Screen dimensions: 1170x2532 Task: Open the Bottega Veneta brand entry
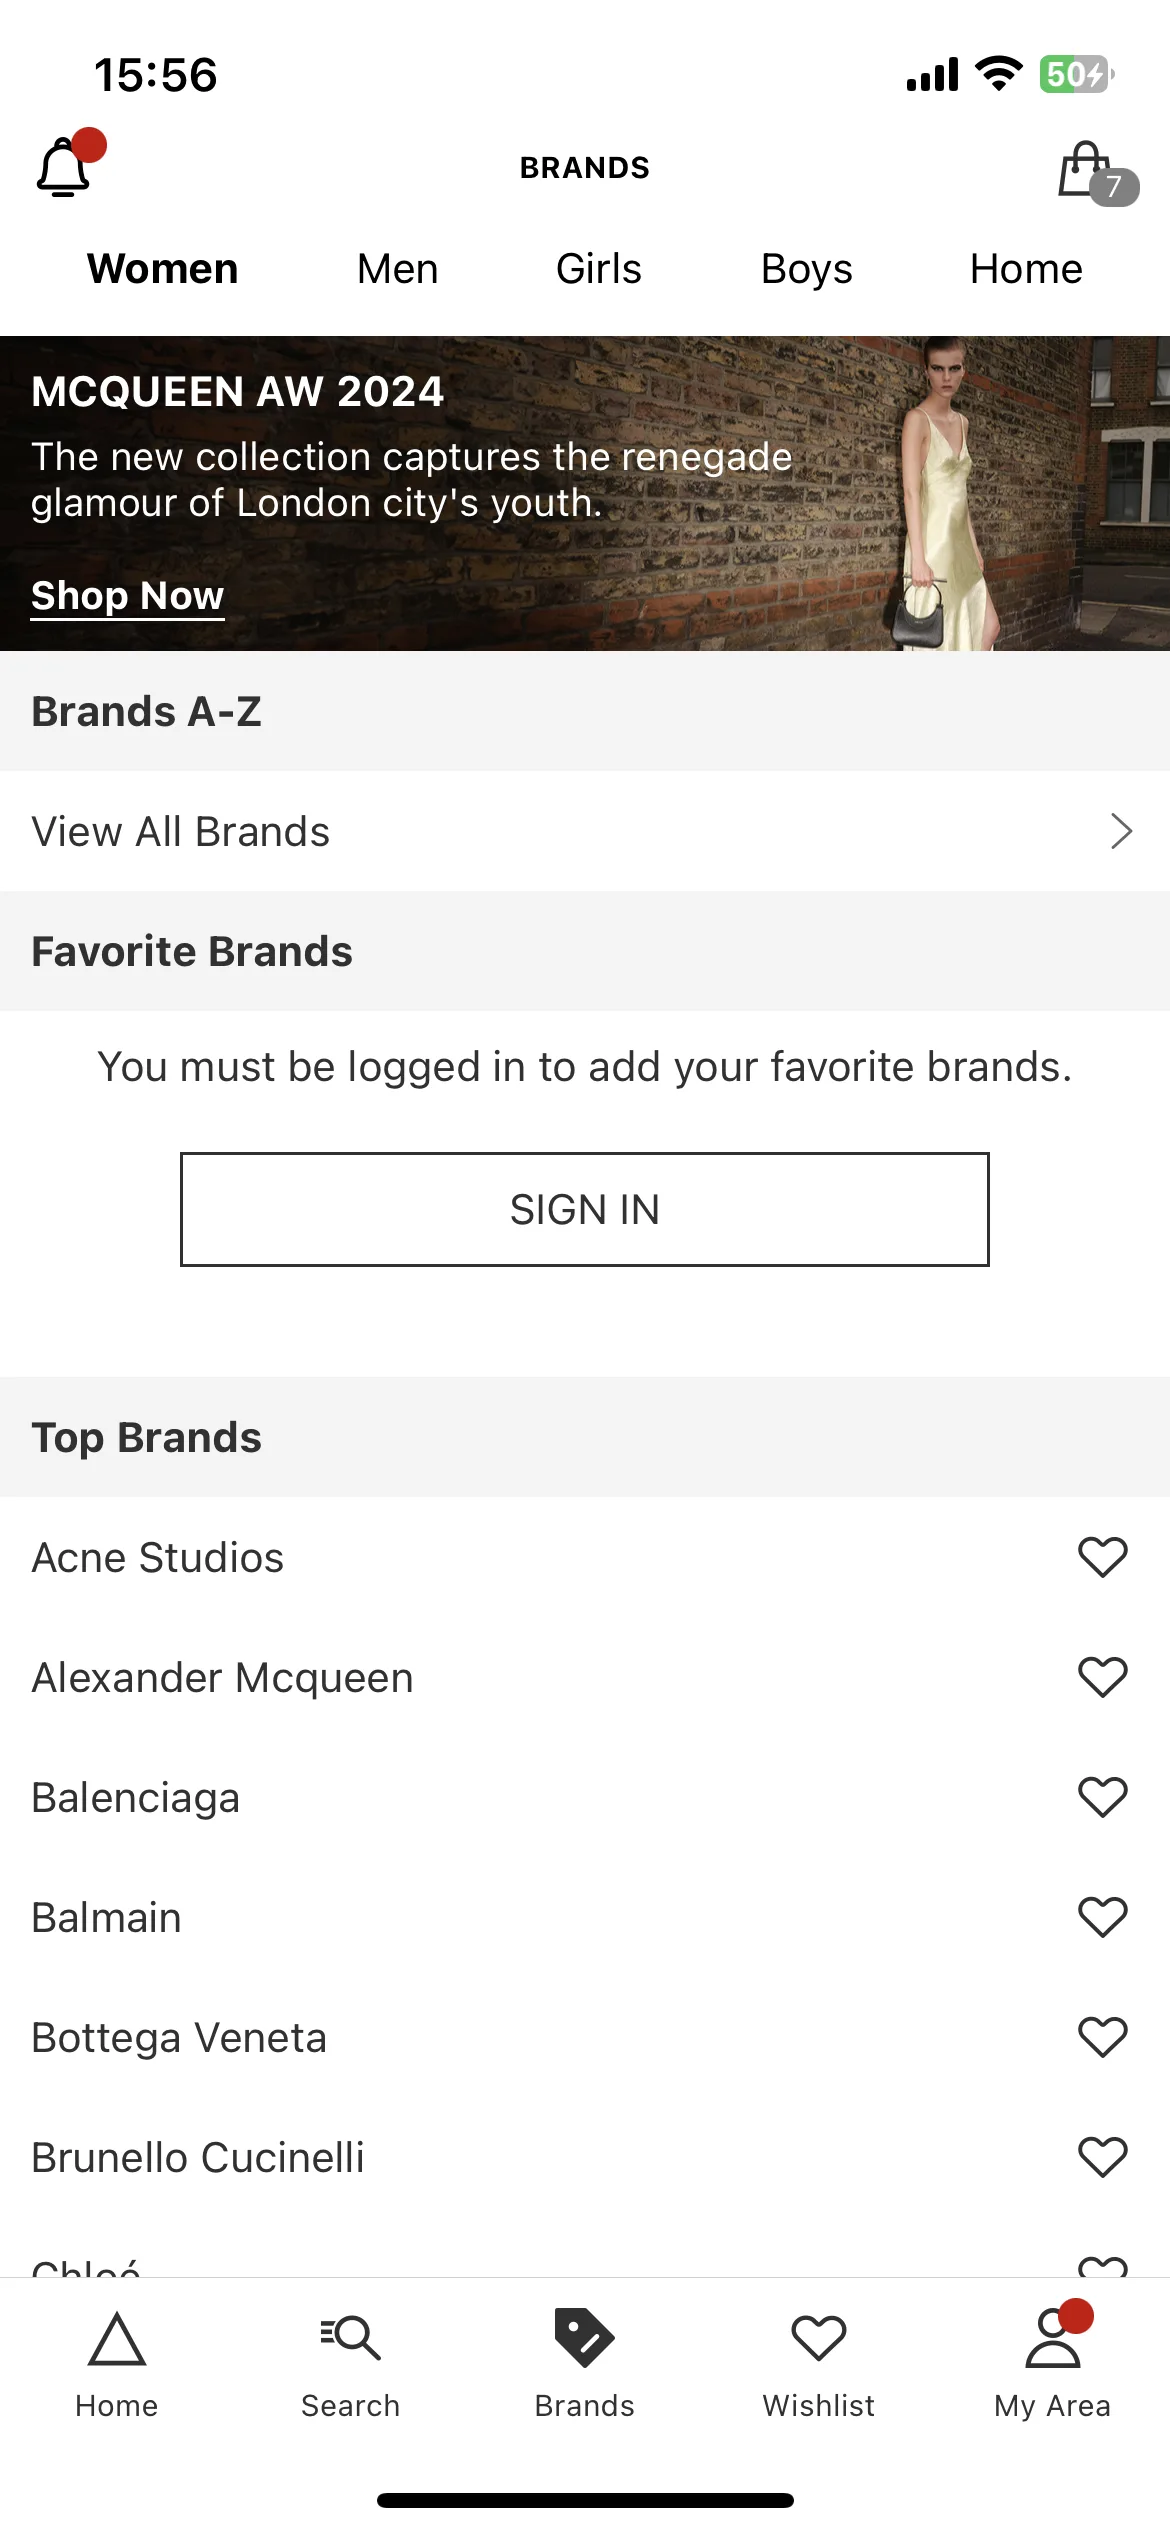(180, 2037)
